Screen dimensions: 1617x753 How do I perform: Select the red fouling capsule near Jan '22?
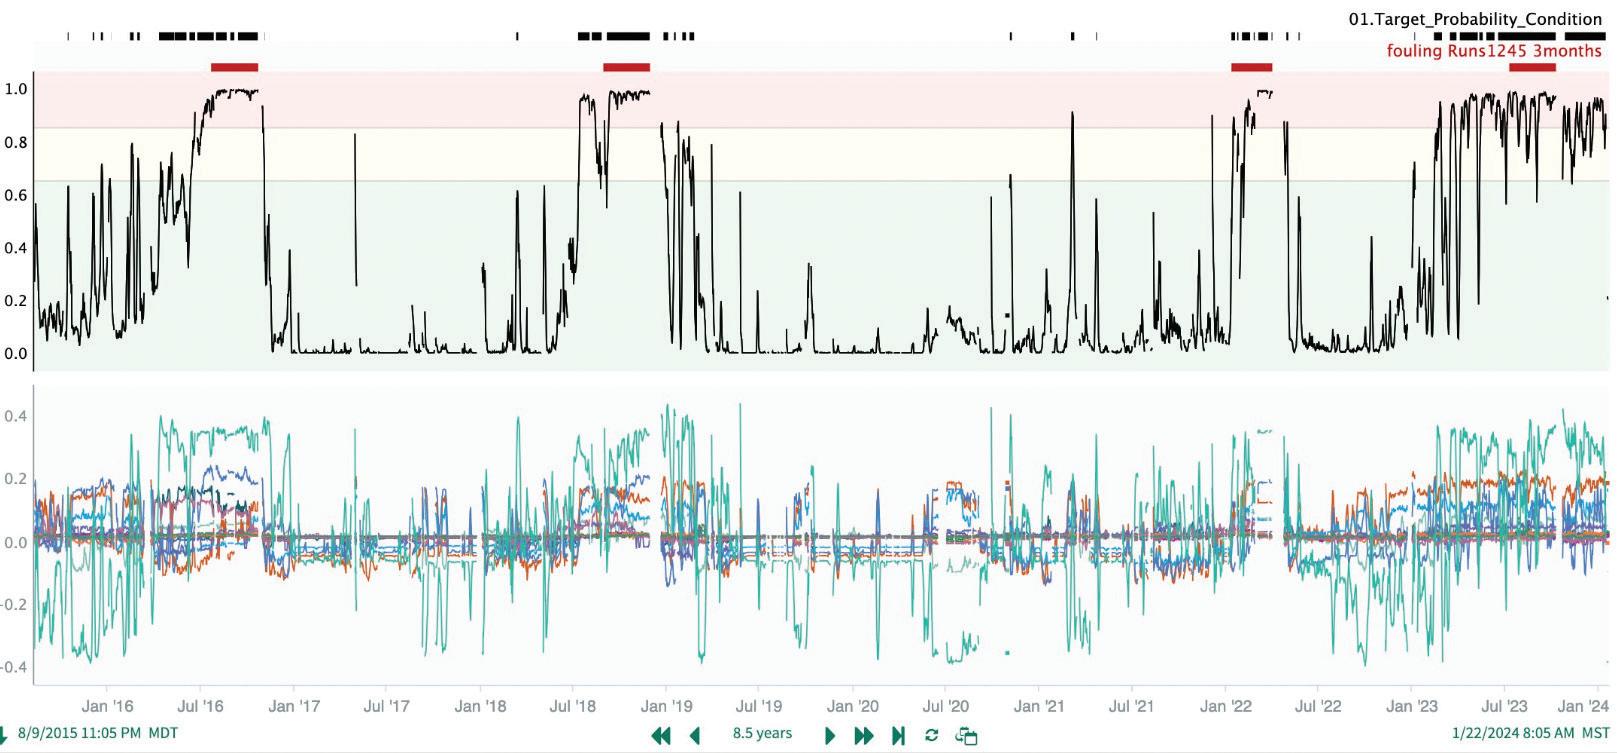(x=1251, y=67)
